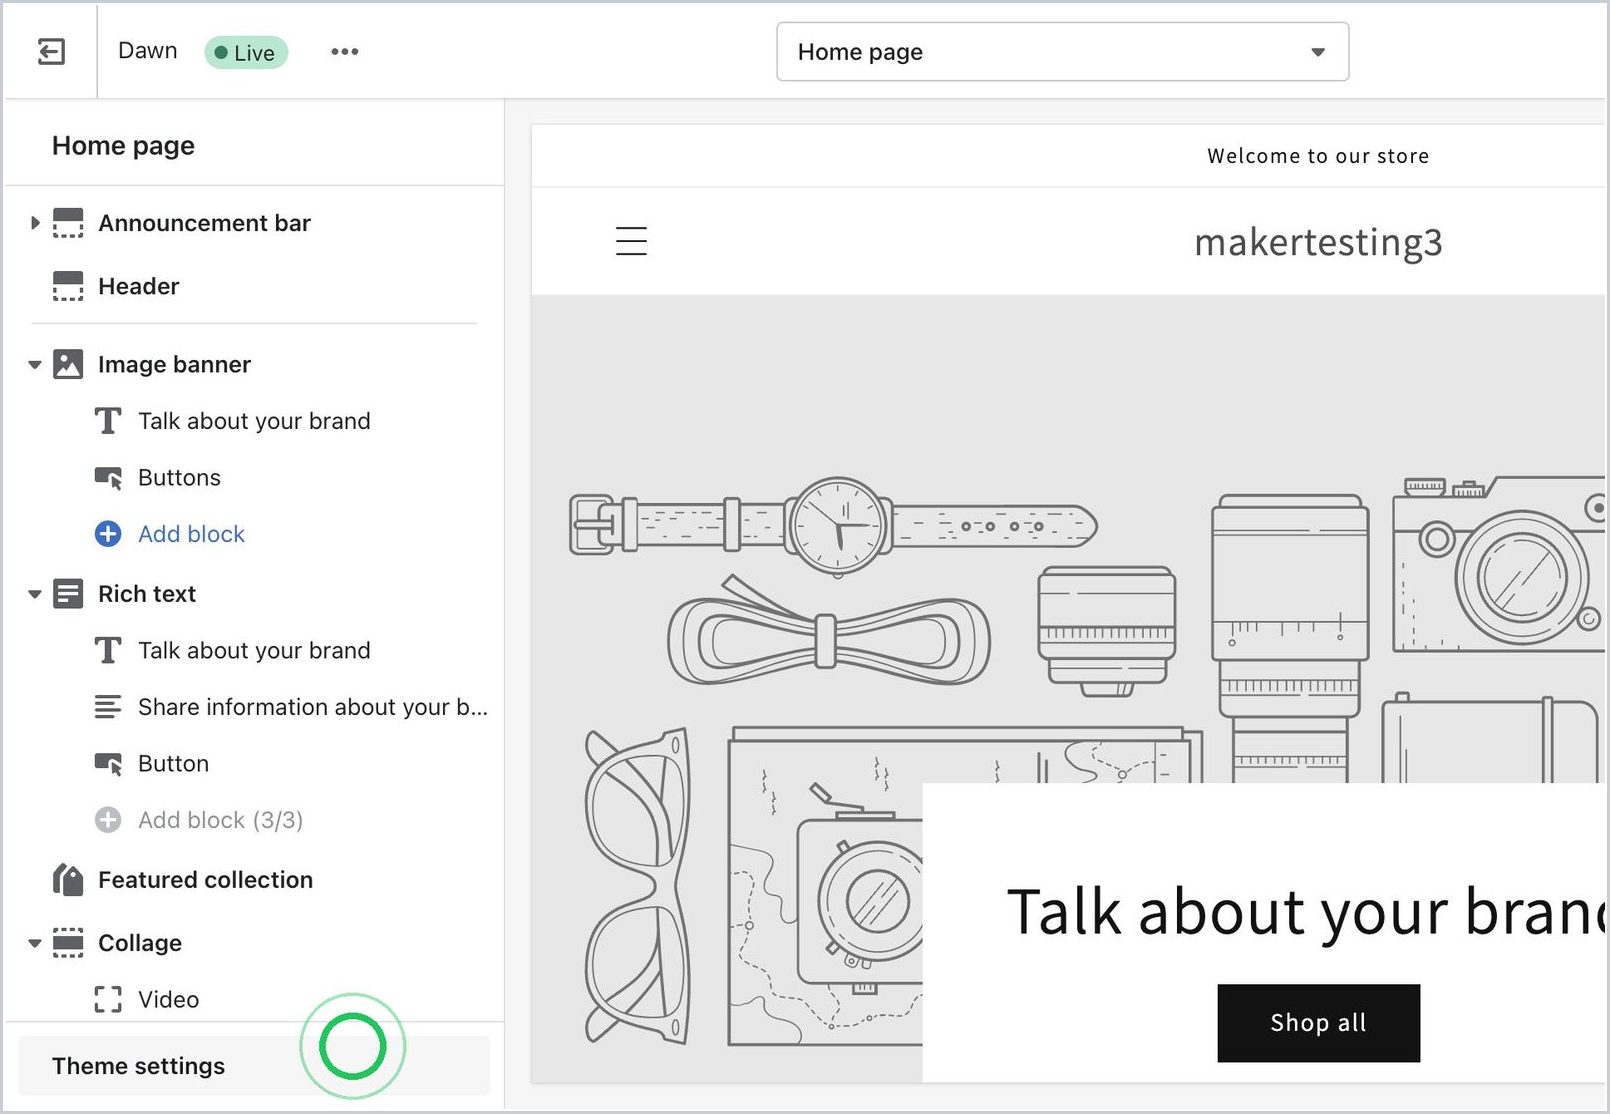Open the three-dot more actions menu
The image size is (1610, 1114).
pos(344,51)
